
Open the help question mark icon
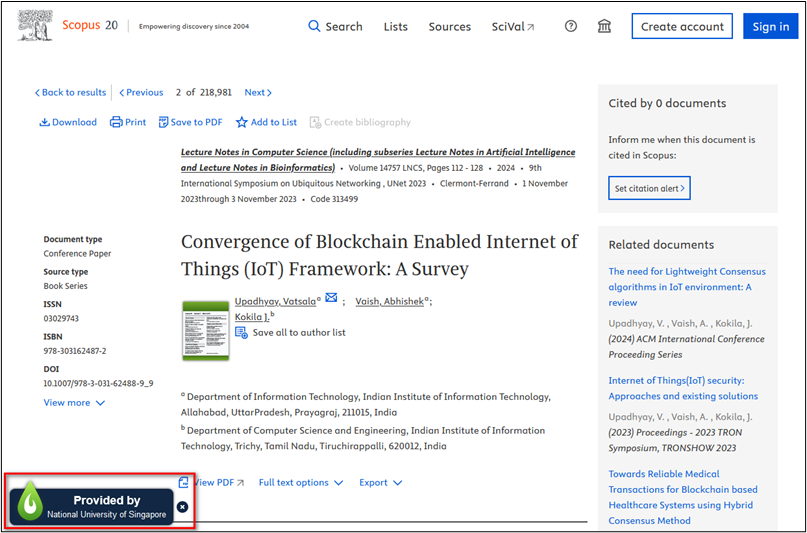click(571, 26)
